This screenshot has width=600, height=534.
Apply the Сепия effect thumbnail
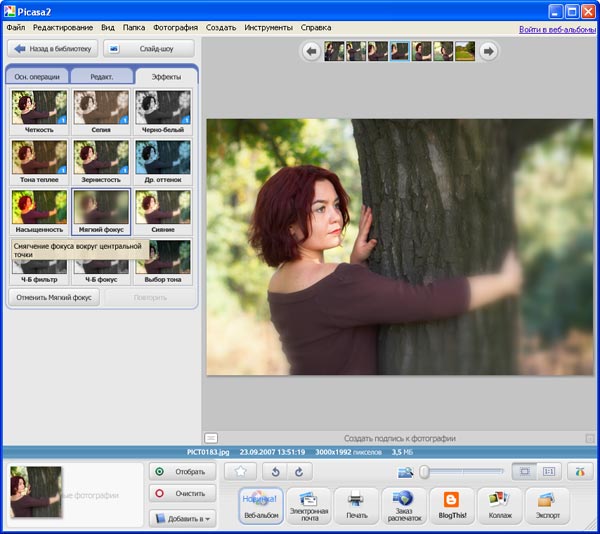tap(101, 107)
